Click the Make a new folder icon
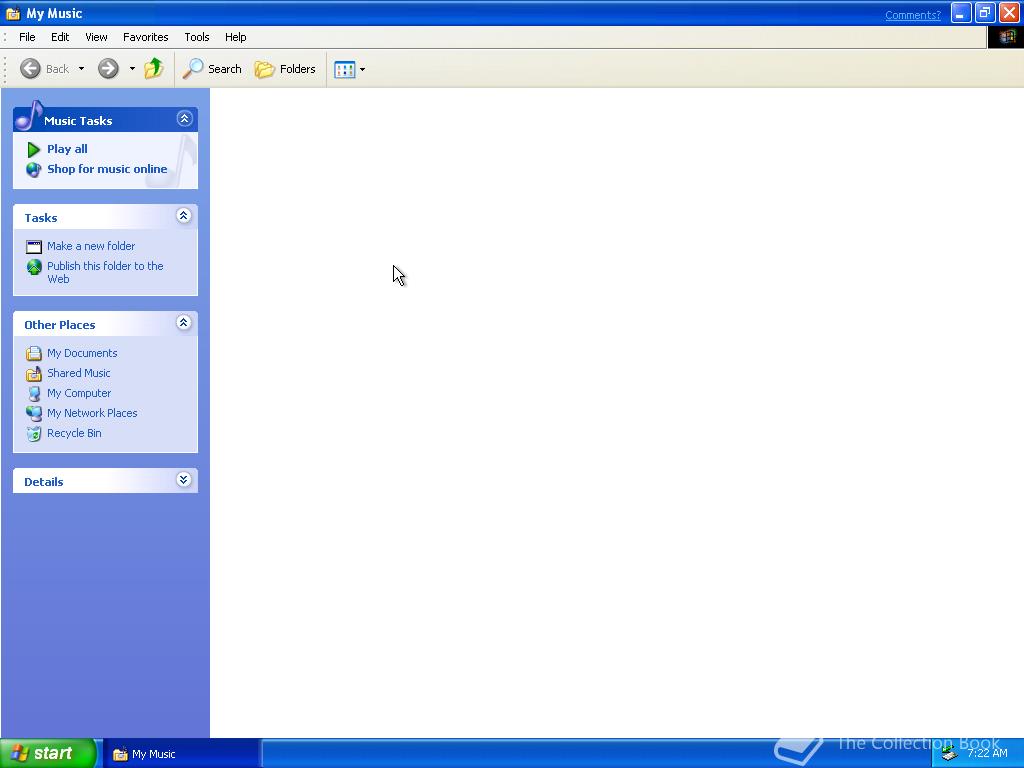This screenshot has height=768, width=1024. tap(34, 247)
